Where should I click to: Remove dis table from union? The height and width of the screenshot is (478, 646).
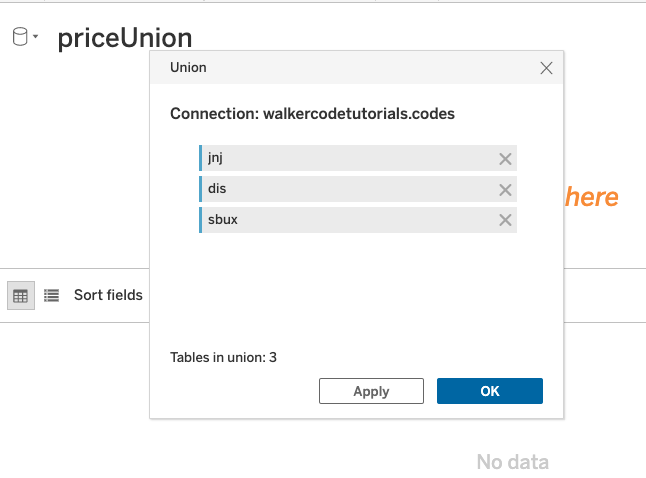click(505, 190)
